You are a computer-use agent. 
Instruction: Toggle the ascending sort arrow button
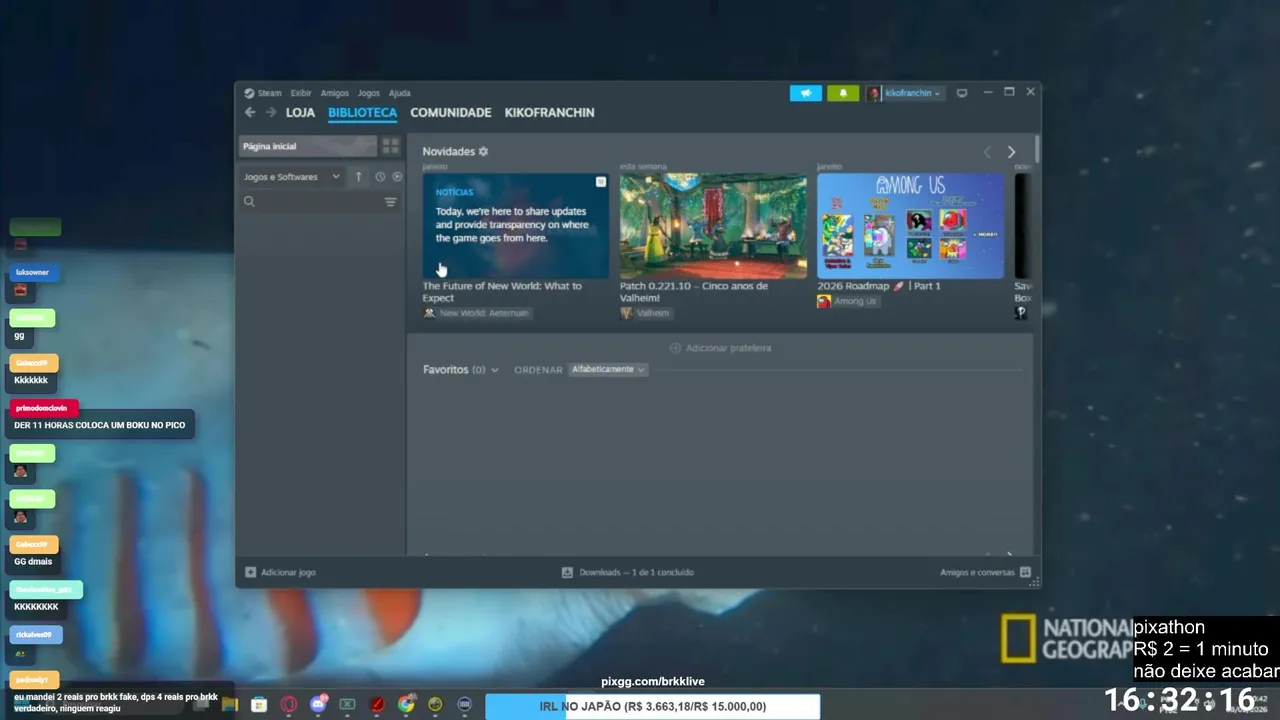coord(359,177)
